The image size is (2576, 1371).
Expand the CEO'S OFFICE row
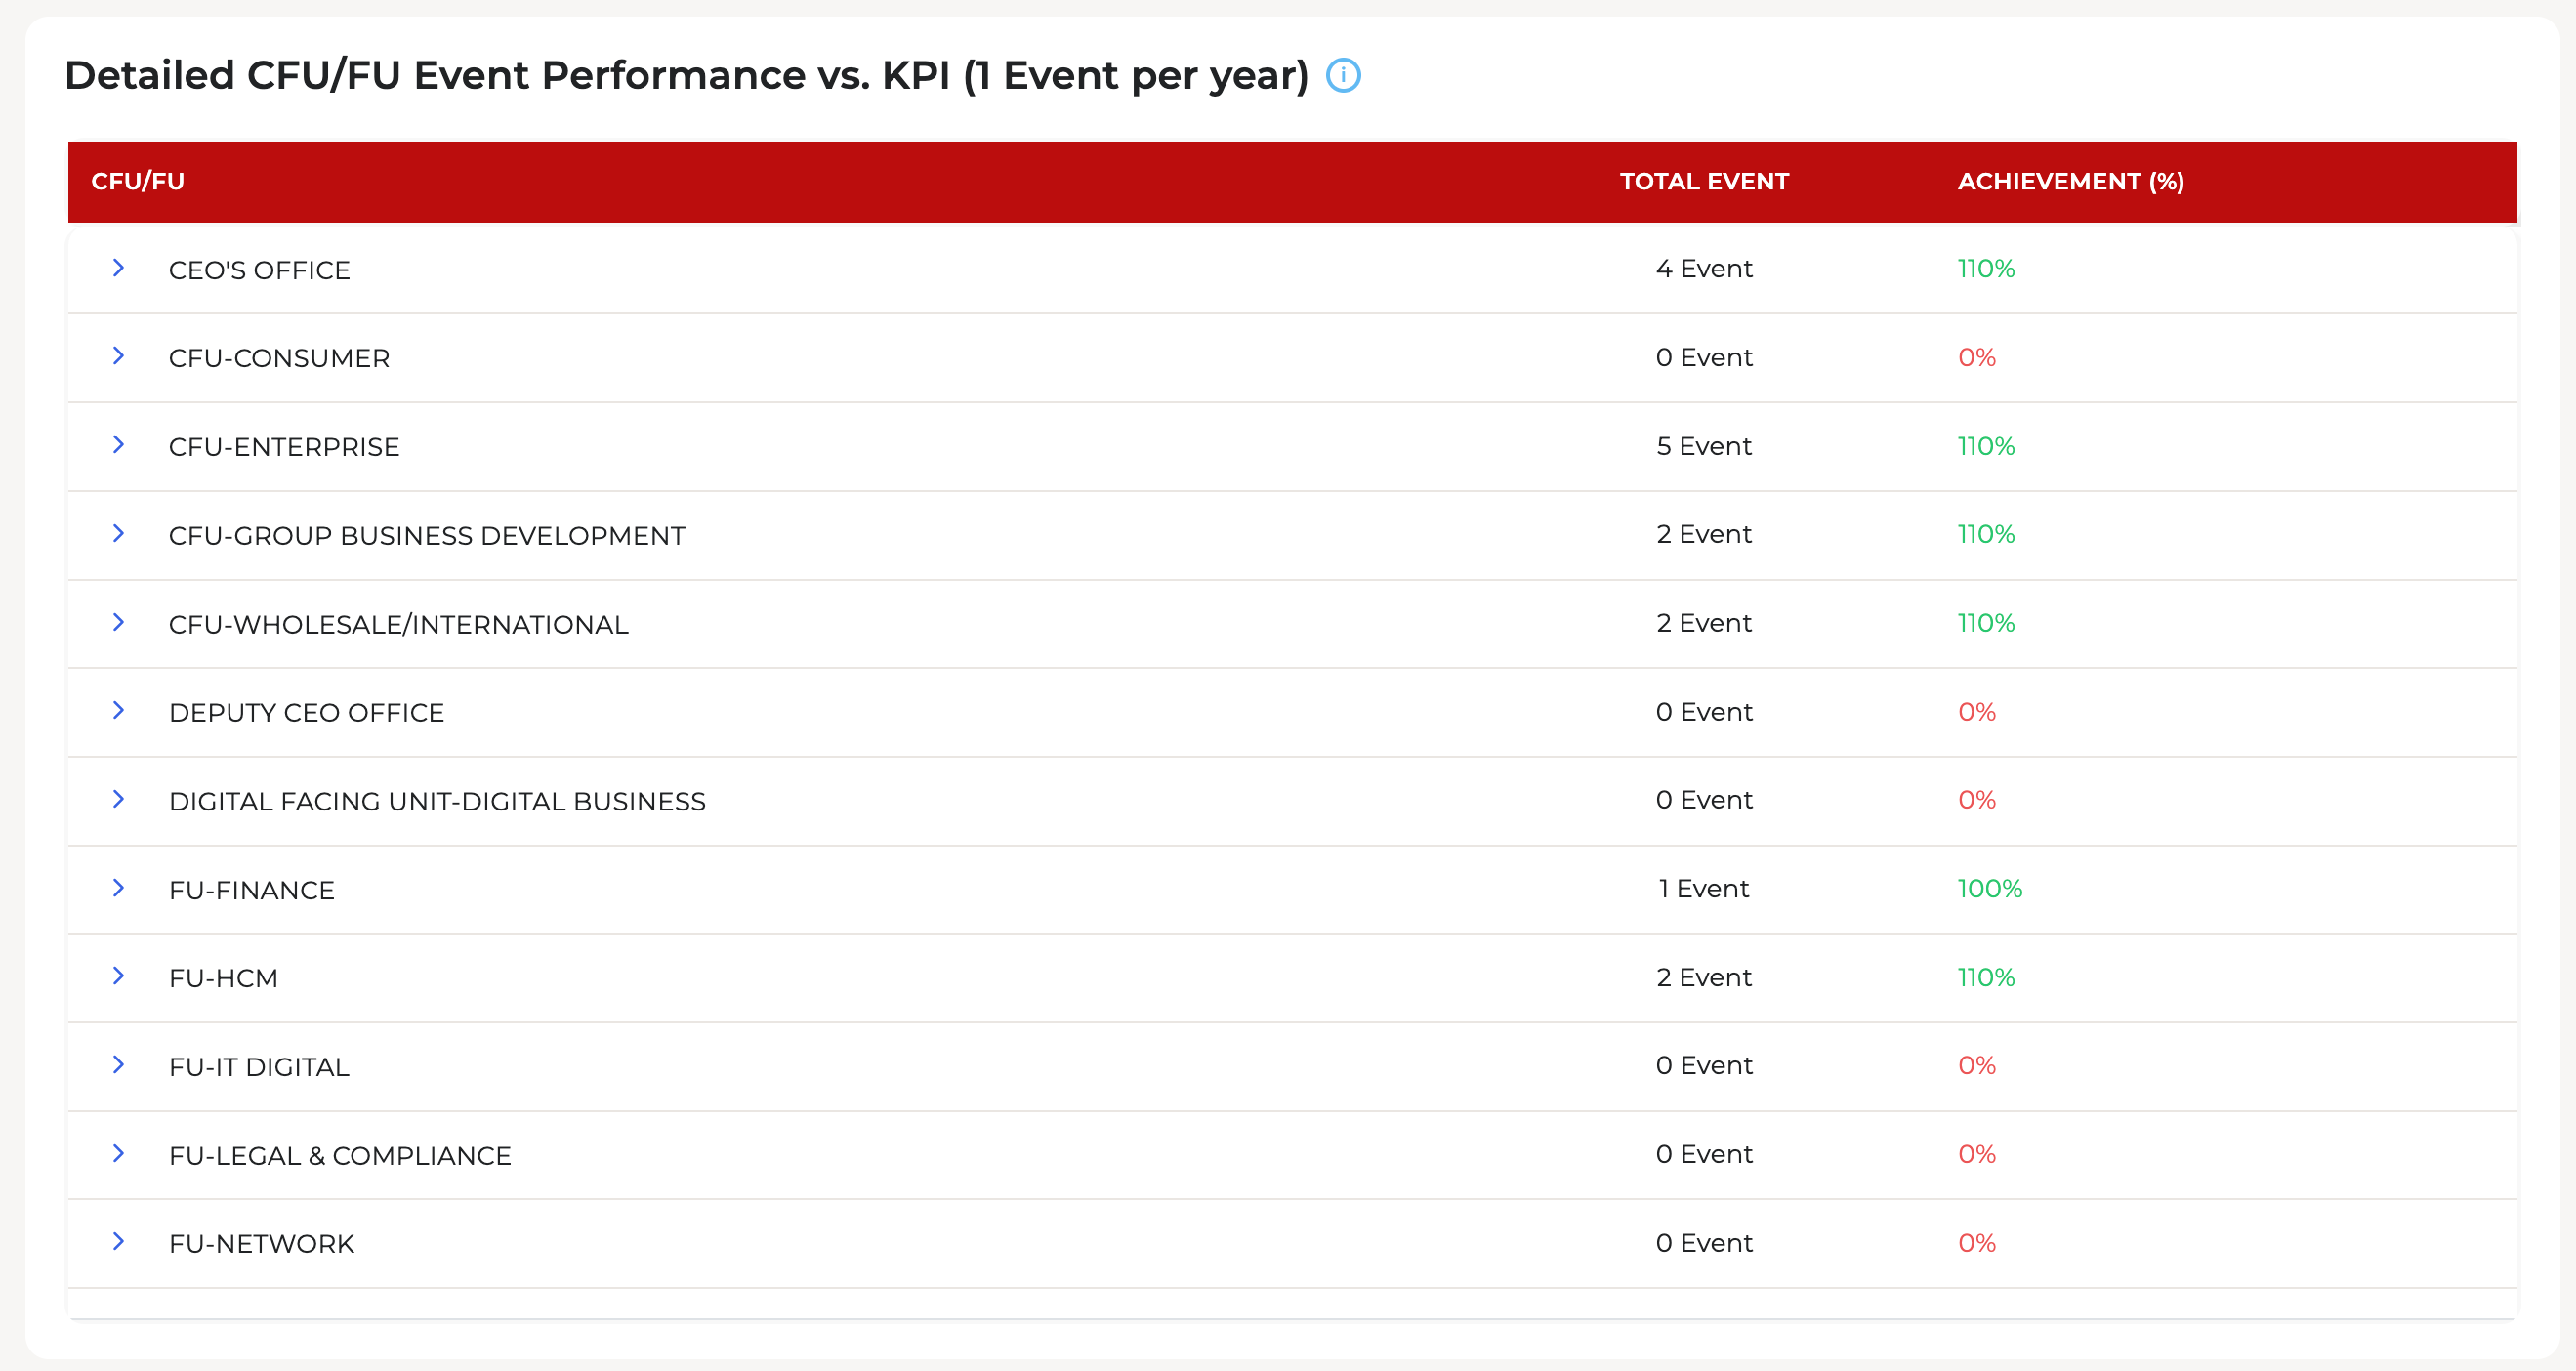click(x=118, y=268)
